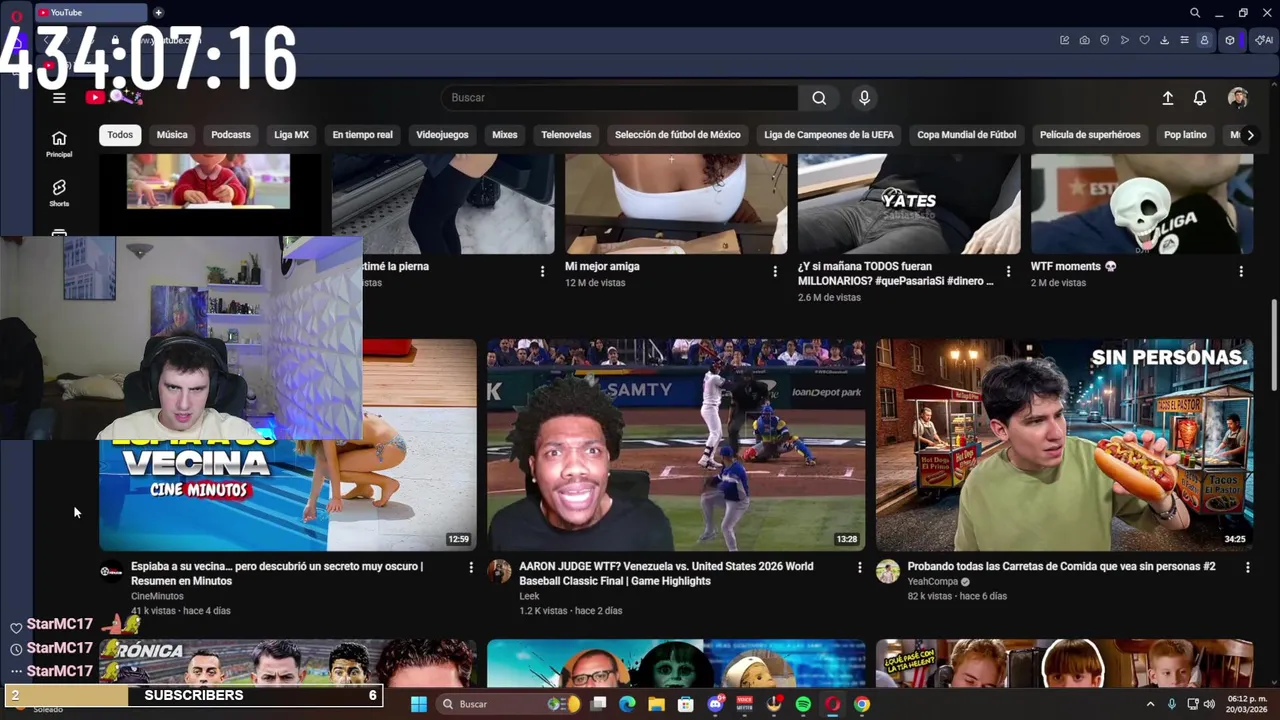The width and height of the screenshot is (1280, 720).
Task: Open options for 'la pierna' short
Action: (542, 271)
